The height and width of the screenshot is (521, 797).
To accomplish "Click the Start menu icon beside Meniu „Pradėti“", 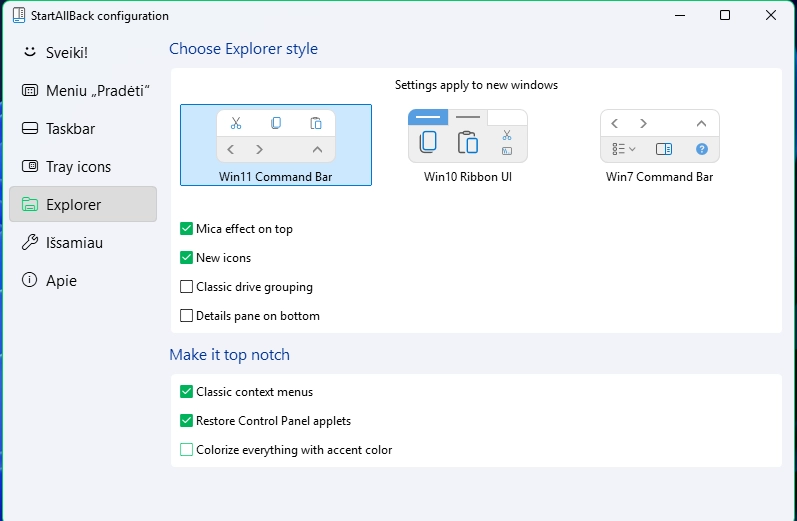I will click(30, 90).
